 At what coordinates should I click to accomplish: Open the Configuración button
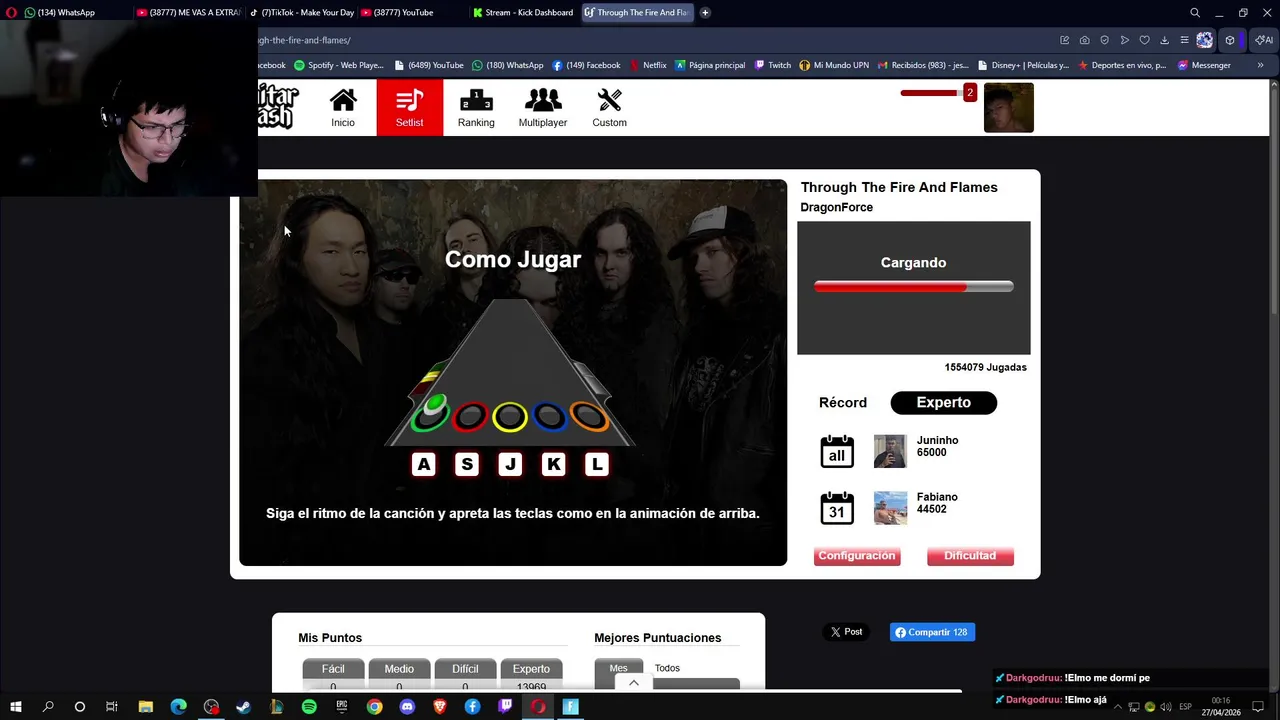[857, 556]
